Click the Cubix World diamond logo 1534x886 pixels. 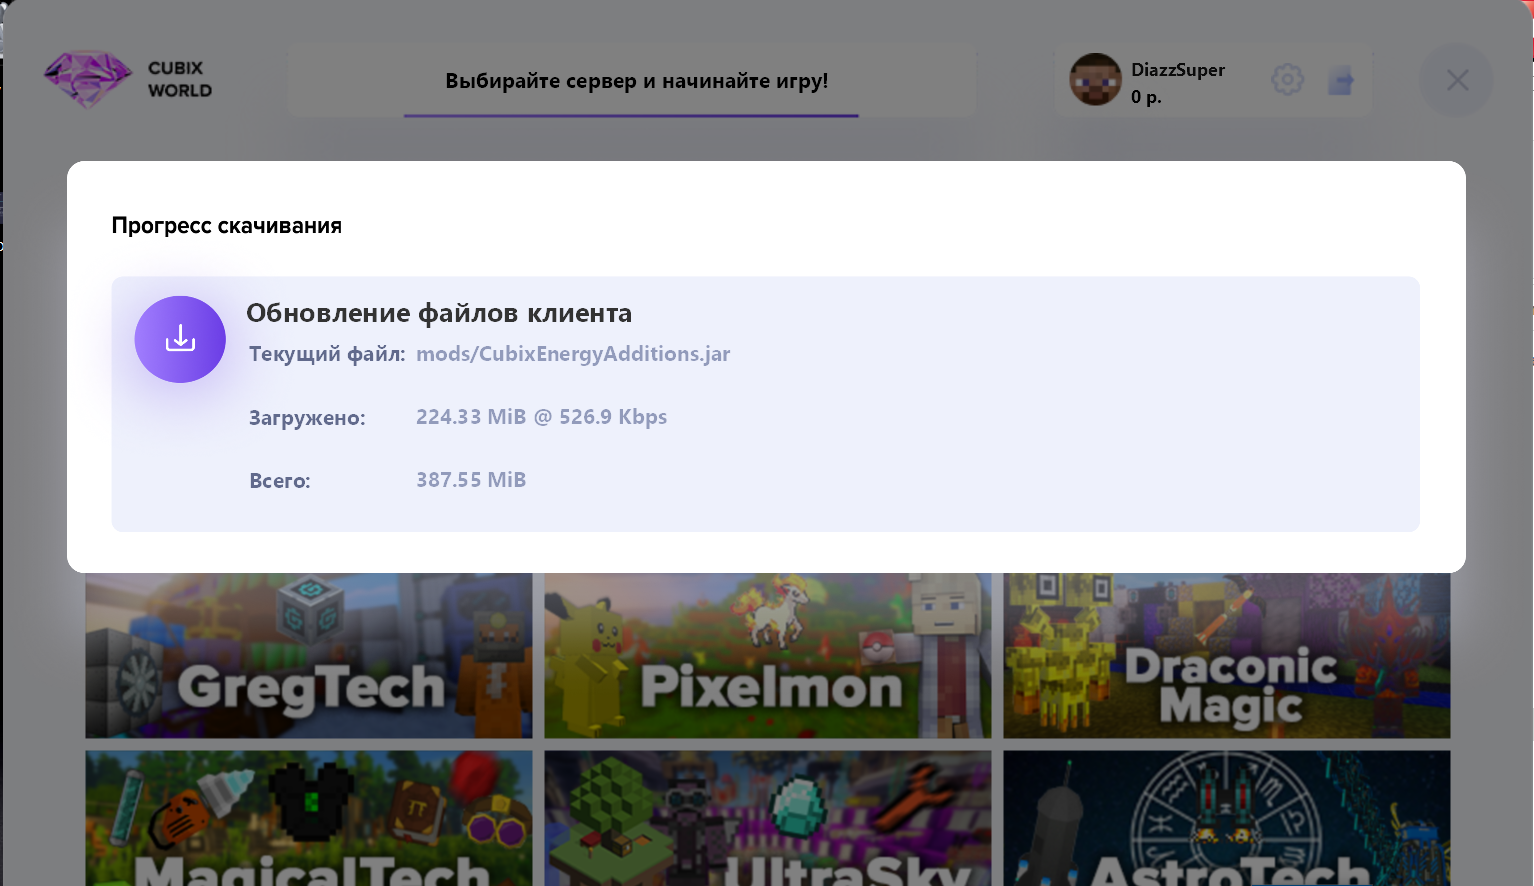pyautogui.click(x=88, y=79)
